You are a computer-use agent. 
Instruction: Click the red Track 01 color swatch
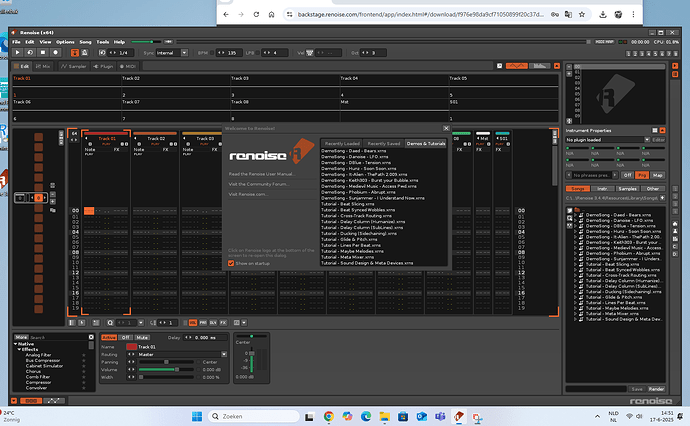pos(132,347)
